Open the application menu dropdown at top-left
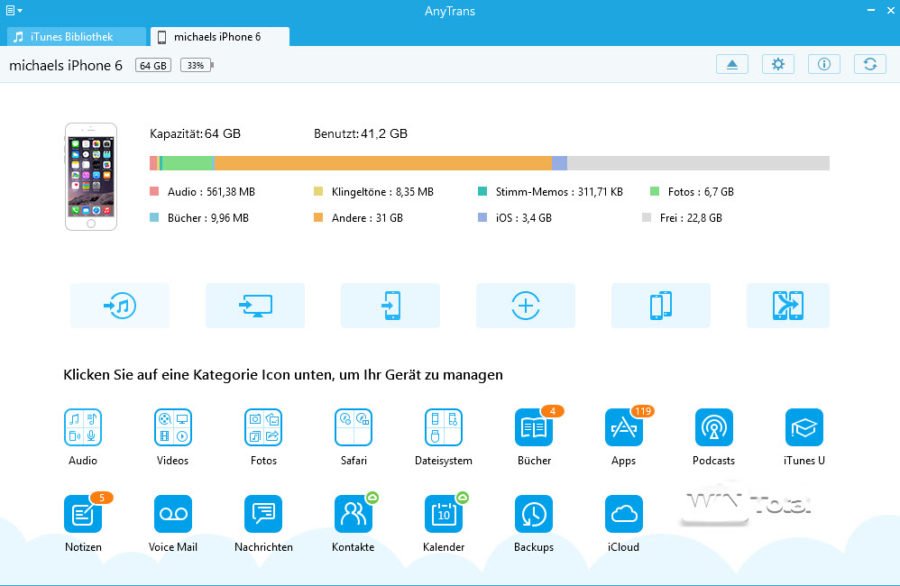Screen dimensions: 900x586 (x=14, y=10)
